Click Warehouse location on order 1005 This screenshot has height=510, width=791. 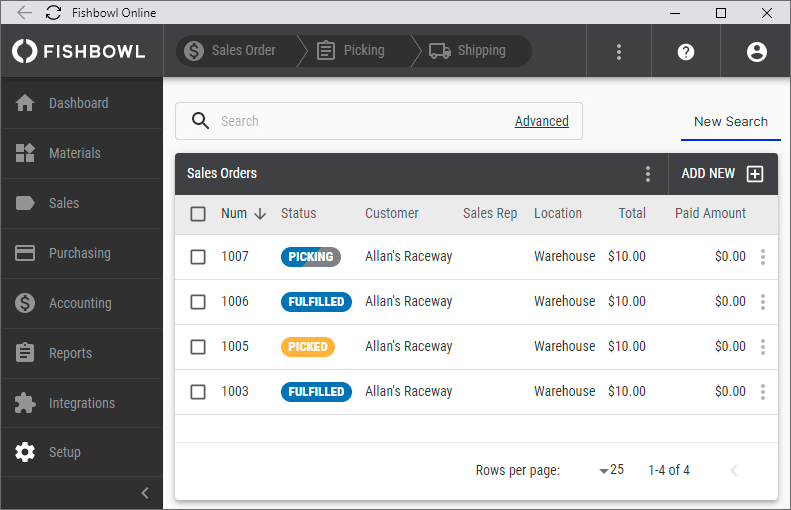point(564,346)
